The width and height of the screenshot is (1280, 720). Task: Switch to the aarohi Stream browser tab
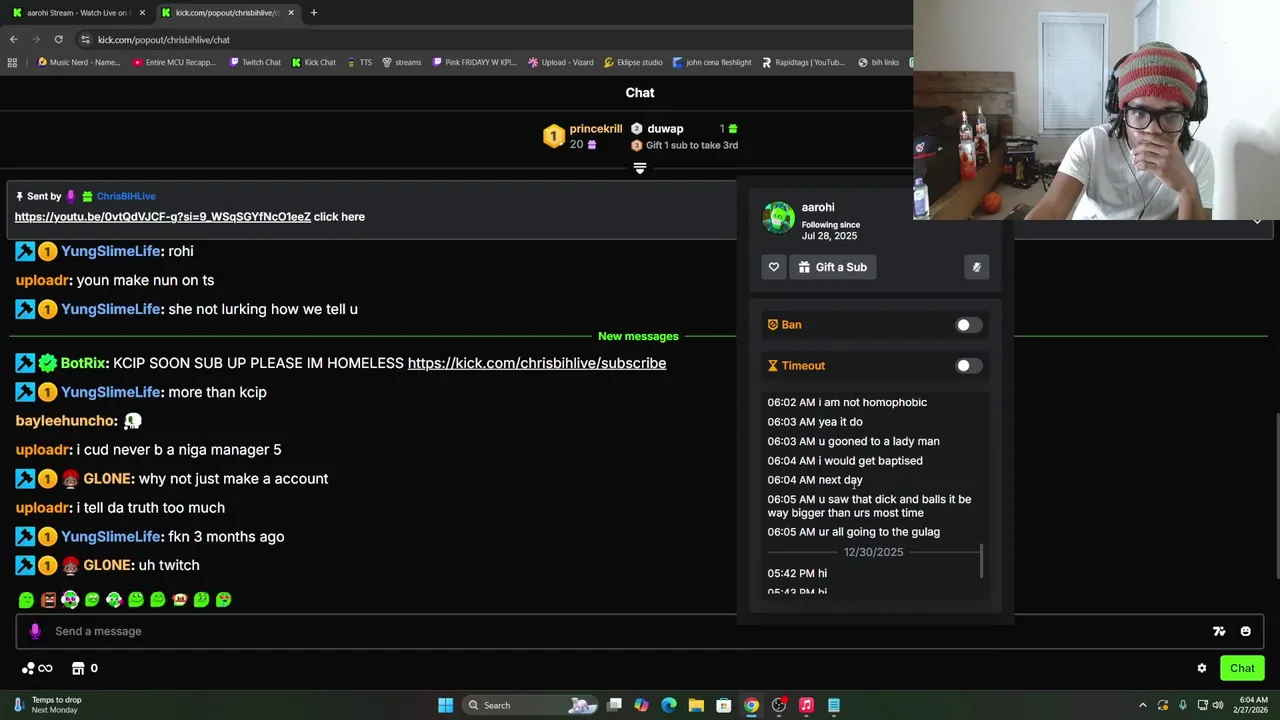(76, 12)
